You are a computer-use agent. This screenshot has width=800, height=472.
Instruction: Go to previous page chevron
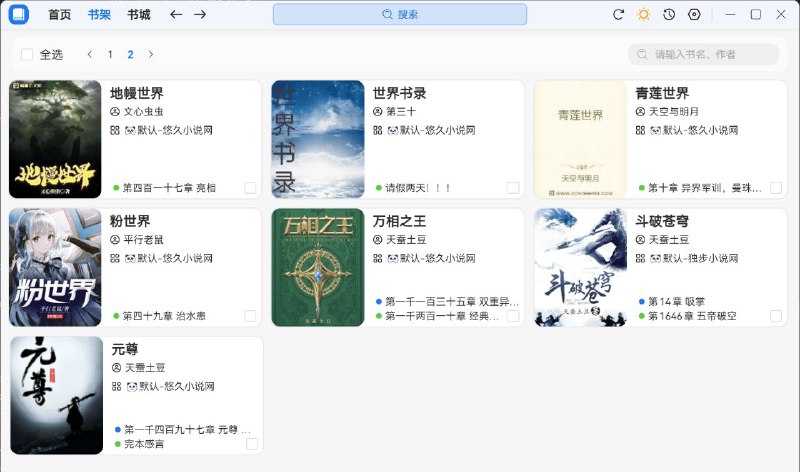(90, 54)
